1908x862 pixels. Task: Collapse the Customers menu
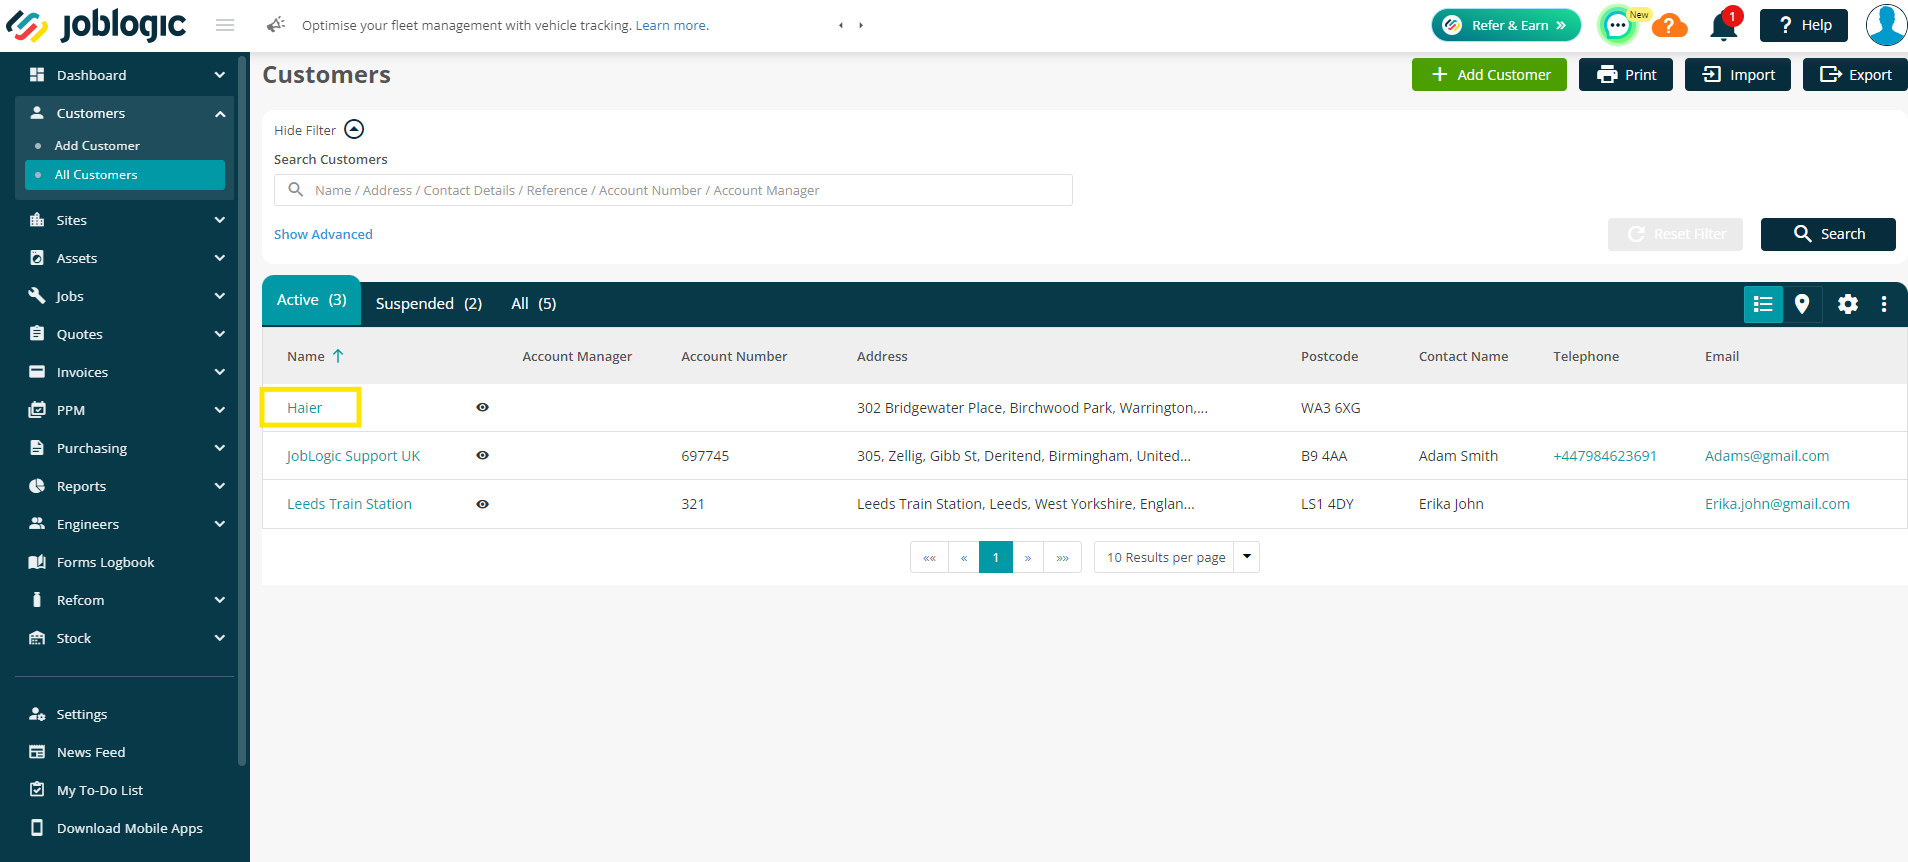click(219, 113)
